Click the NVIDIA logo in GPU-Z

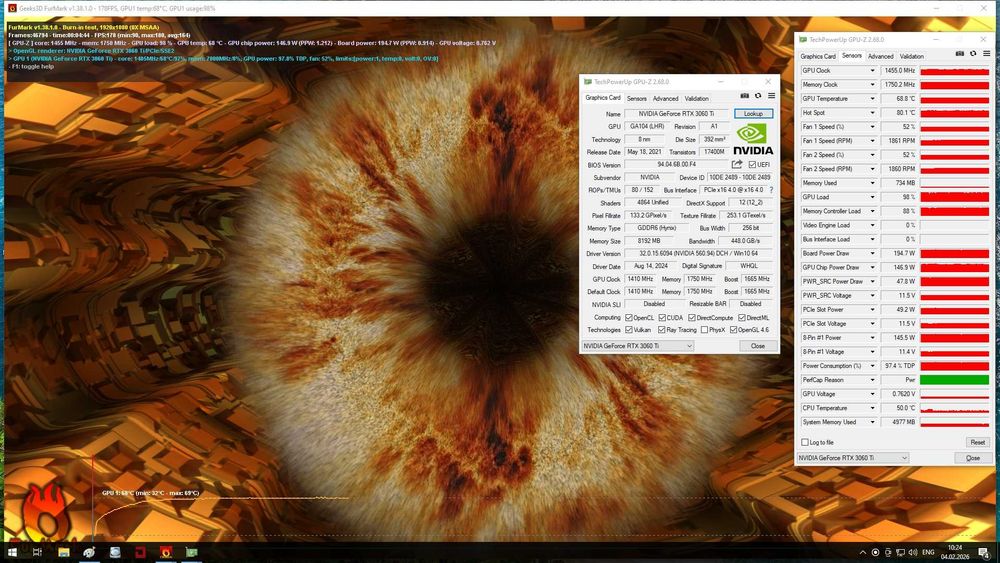click(753, 140)
